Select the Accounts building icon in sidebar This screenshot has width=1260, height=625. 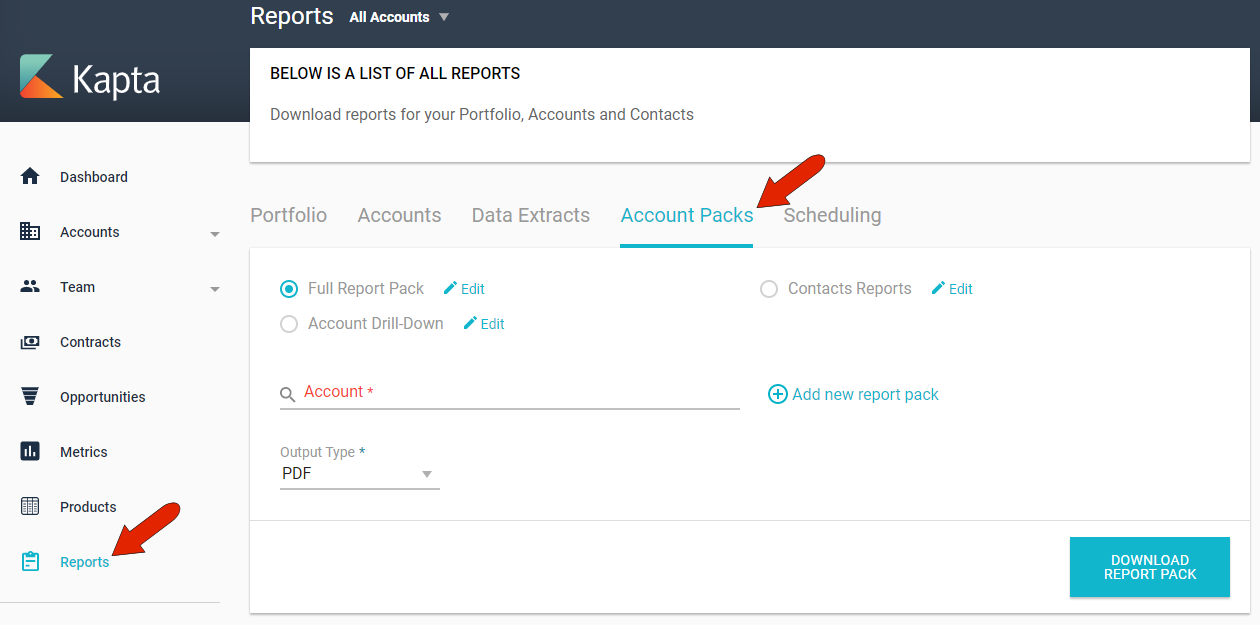click(30, 231)
